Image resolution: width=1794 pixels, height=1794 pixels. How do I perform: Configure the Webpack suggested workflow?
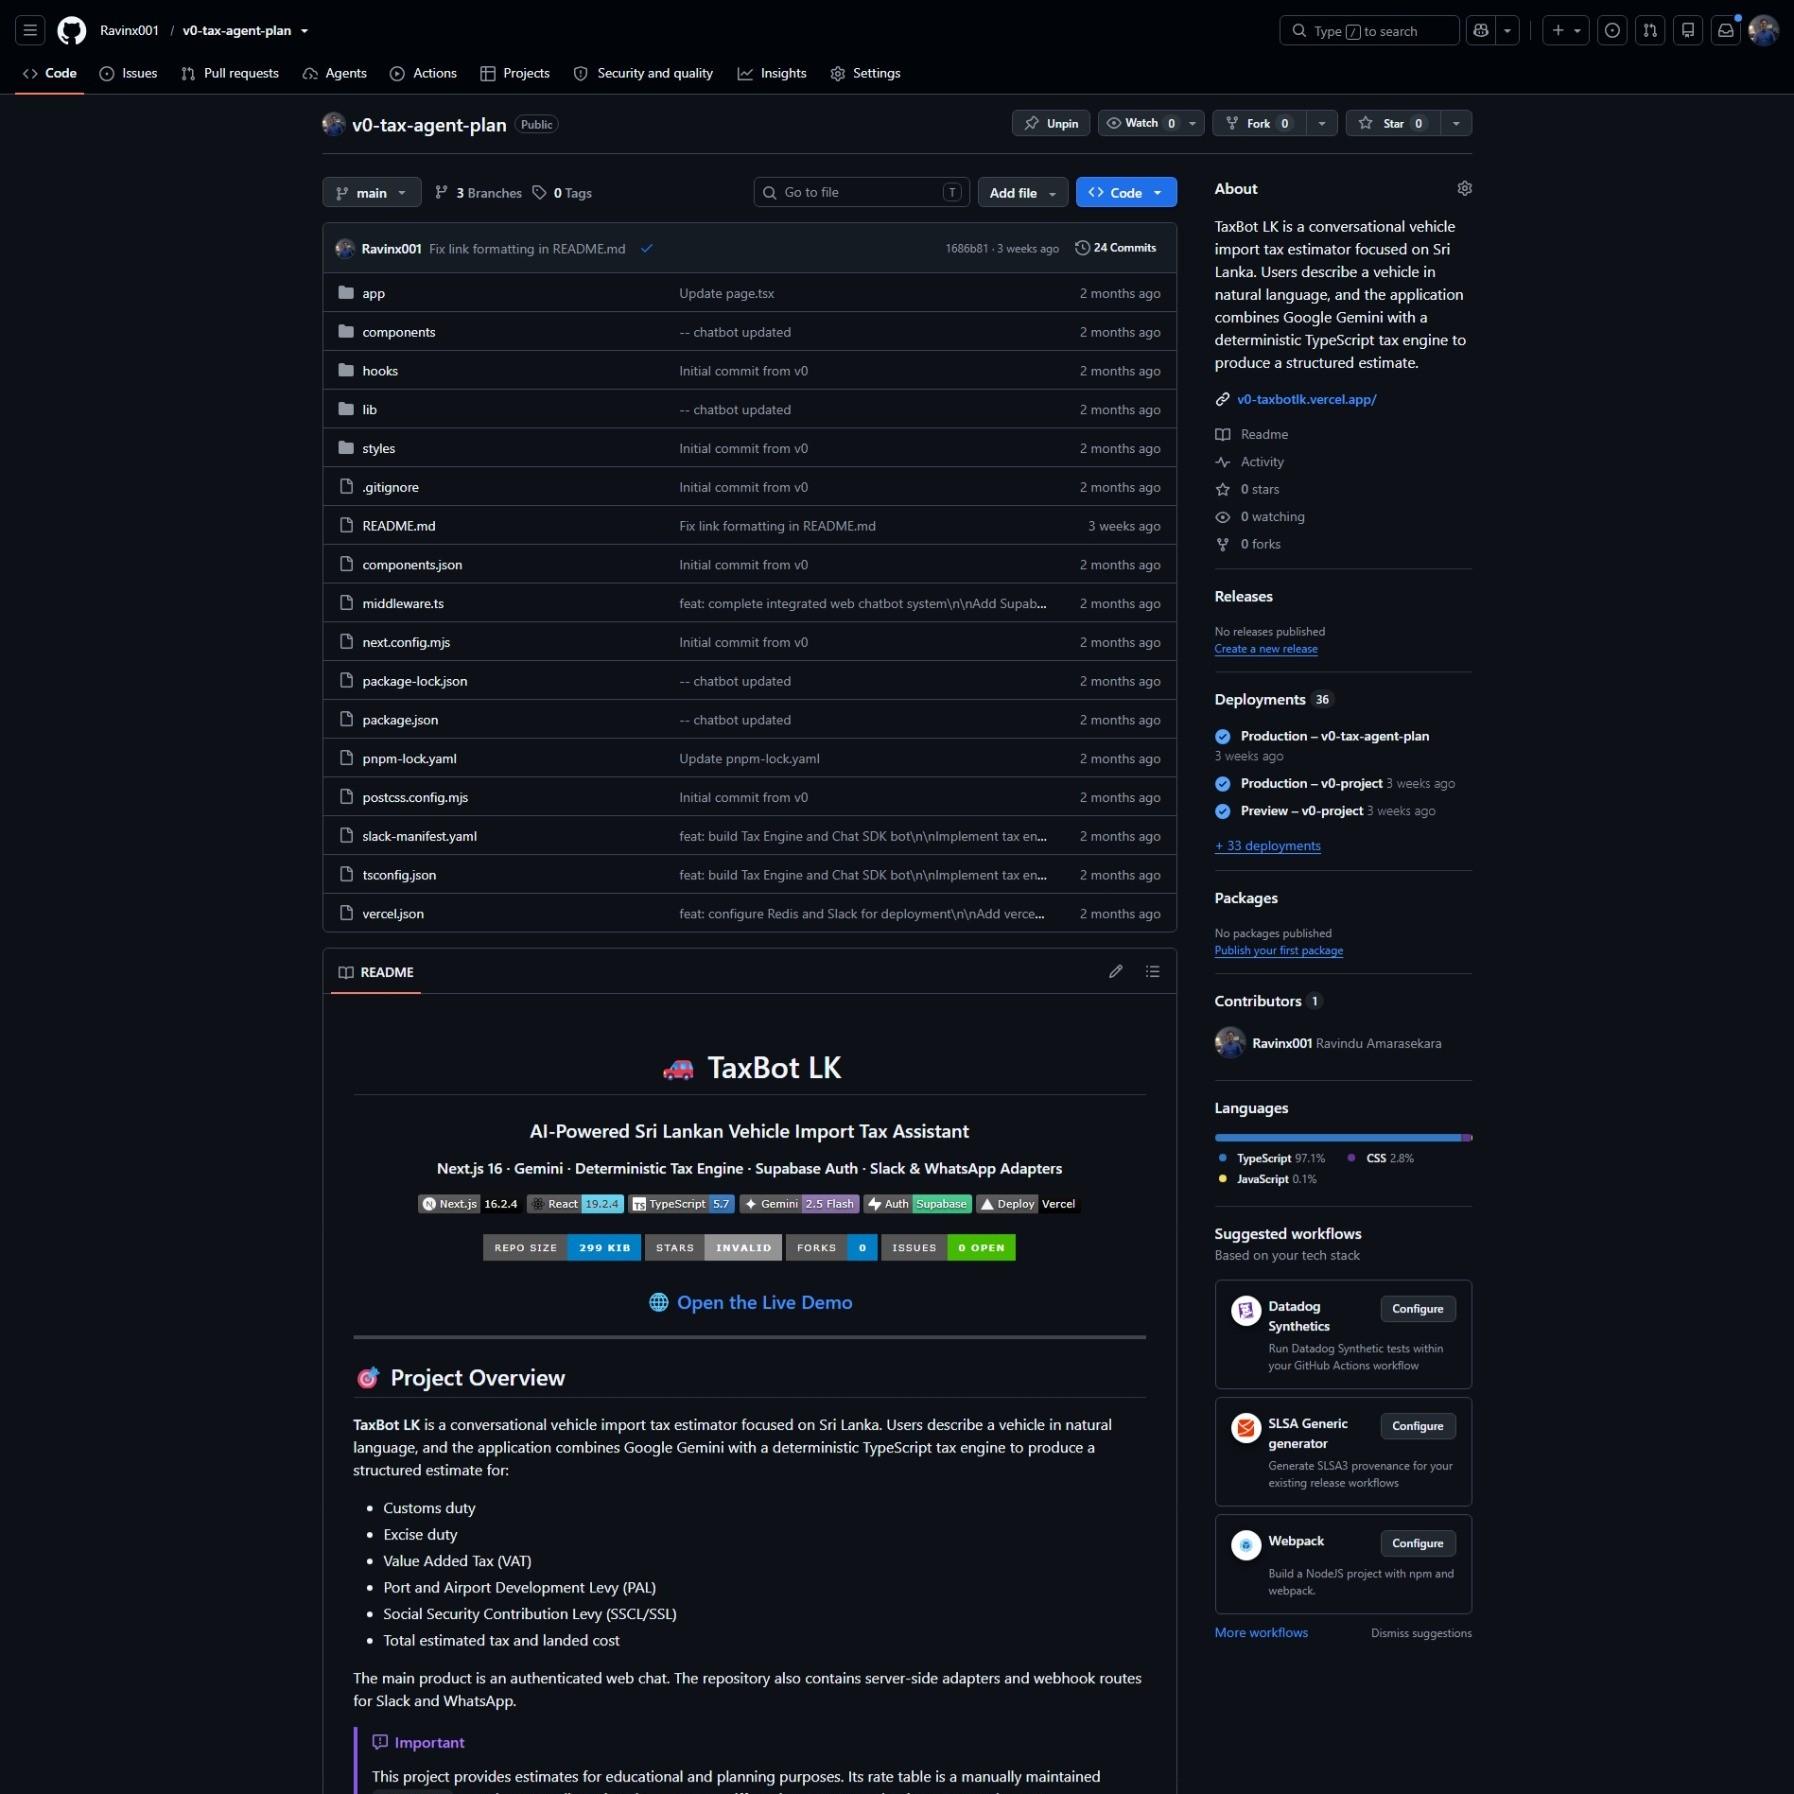click(x=1417, y=1543)
